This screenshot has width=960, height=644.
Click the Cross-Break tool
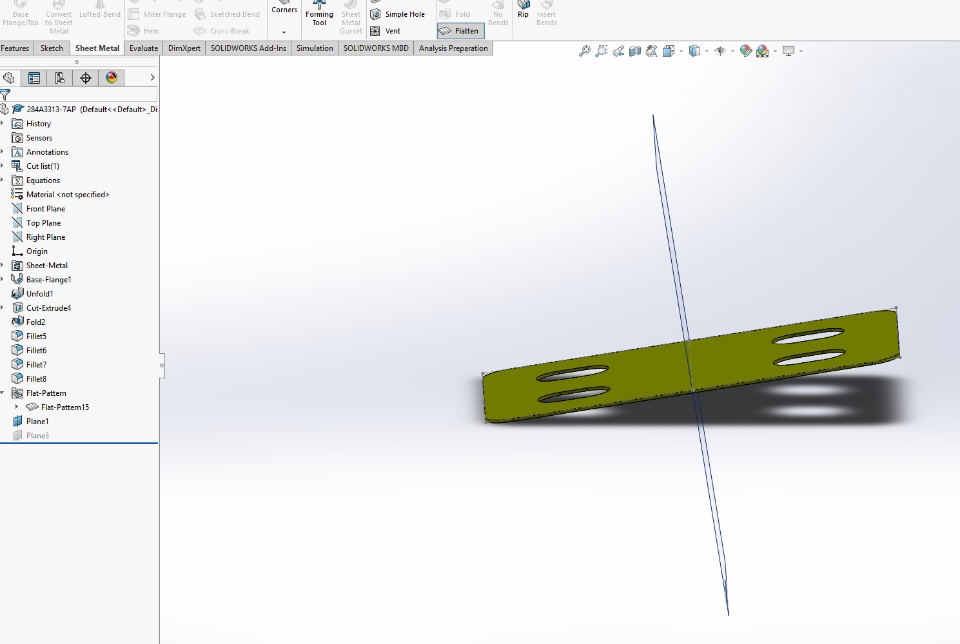click(x=222, y=31)
